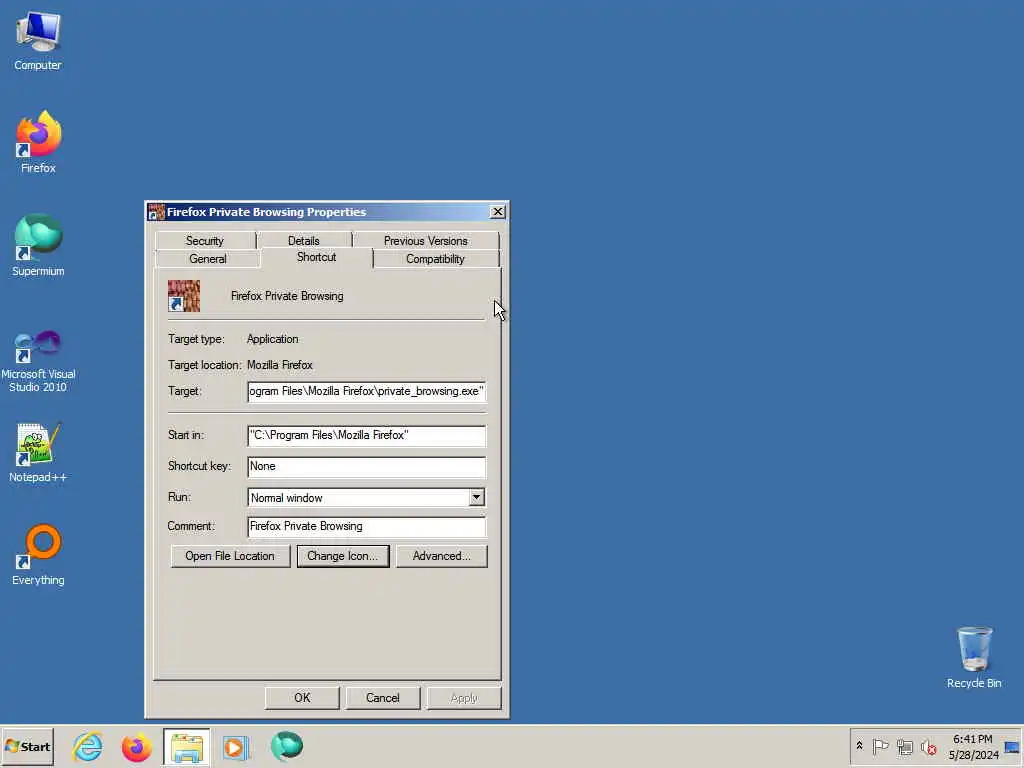Click the Properties dialog title icon
Screen dimensions: 1024x768
pos(156,212)
